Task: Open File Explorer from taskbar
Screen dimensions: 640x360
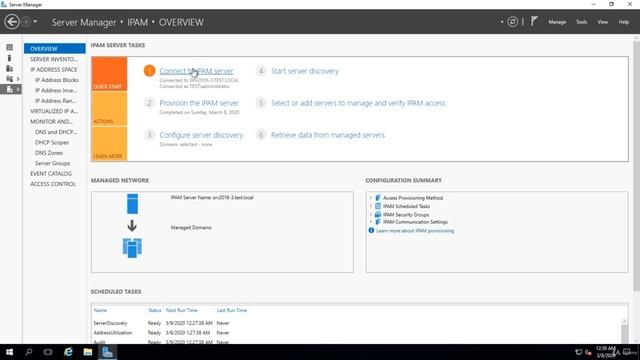Action: point(88,352)
